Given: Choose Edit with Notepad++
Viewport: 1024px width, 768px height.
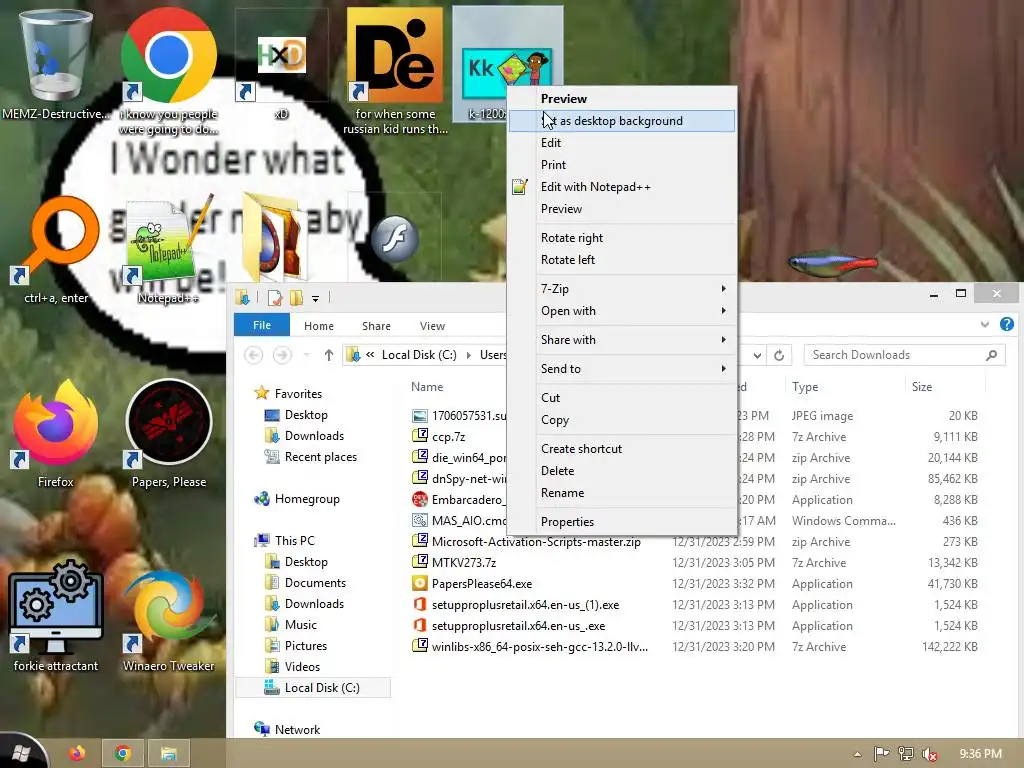Looking at the screenshot, I should (x=622, y=187).
